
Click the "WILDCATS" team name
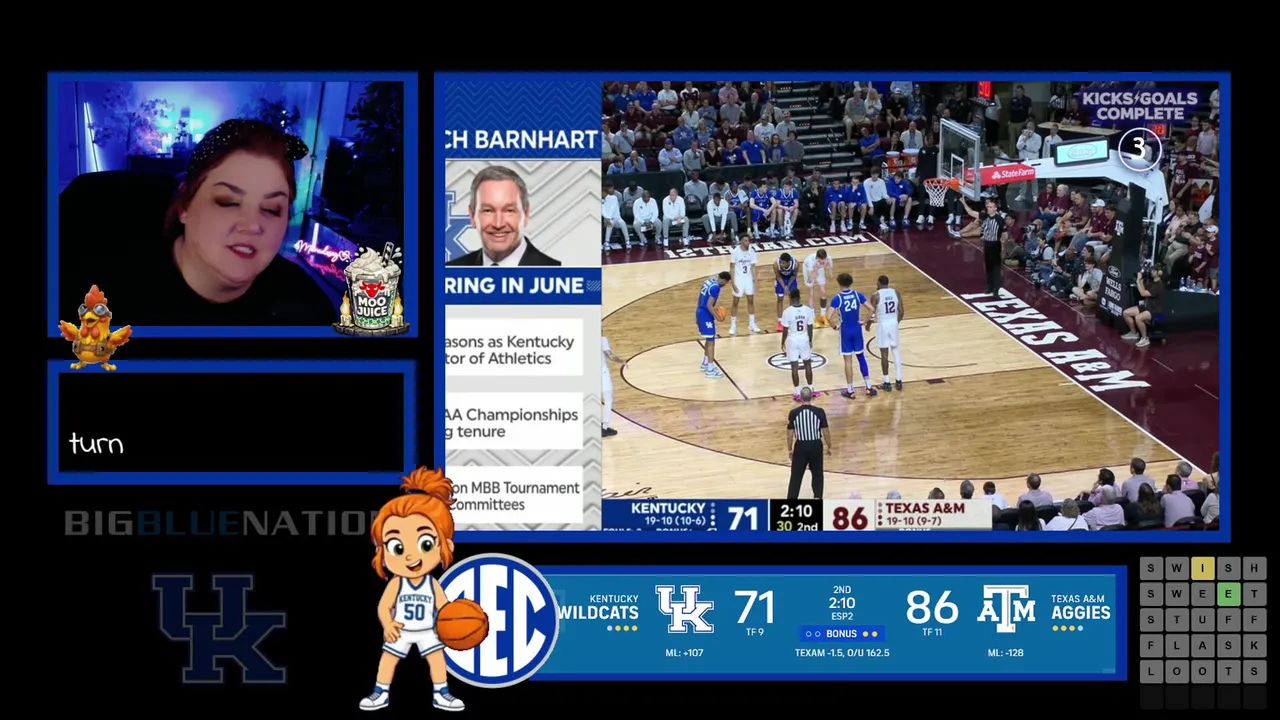(x=598, y=613)
